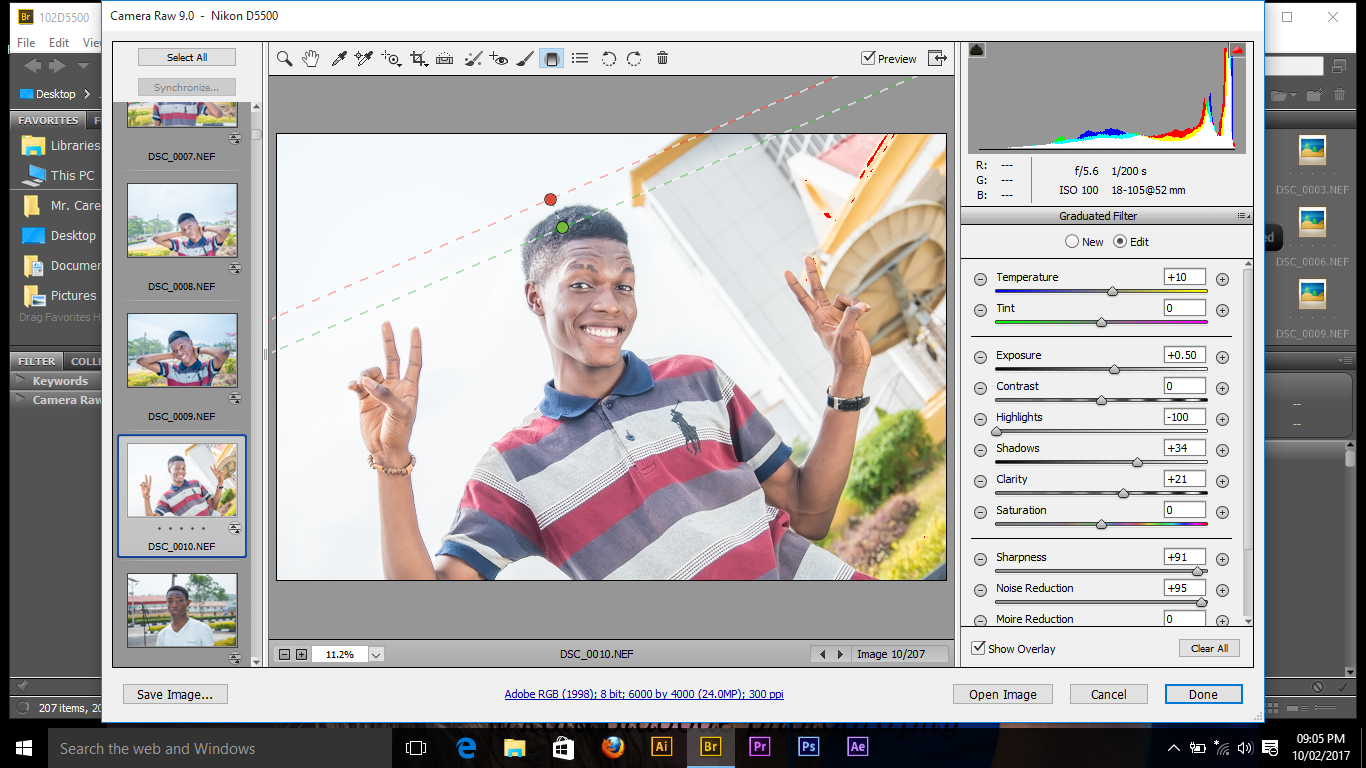Open Camera Raw preferences list icon

580,59
